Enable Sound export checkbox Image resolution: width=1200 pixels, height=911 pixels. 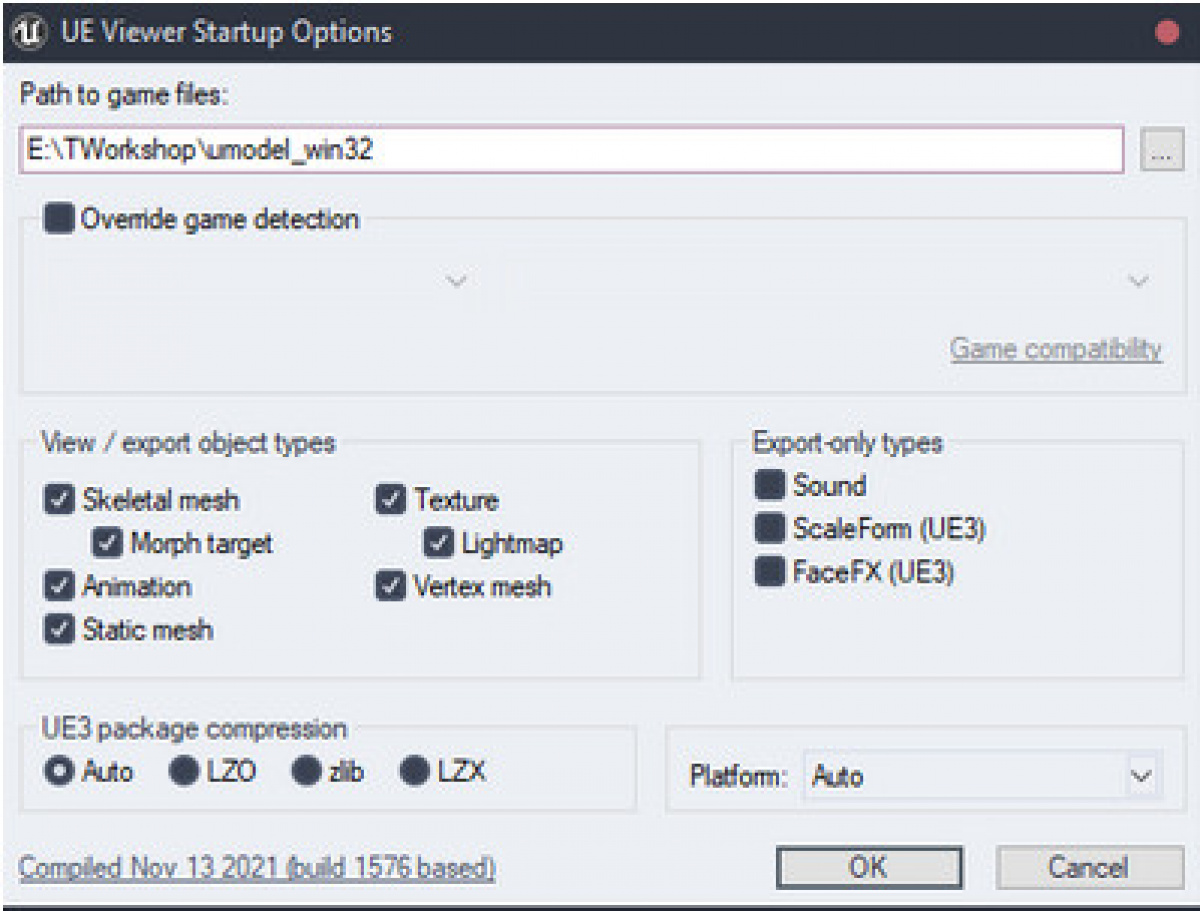(770, 485)
